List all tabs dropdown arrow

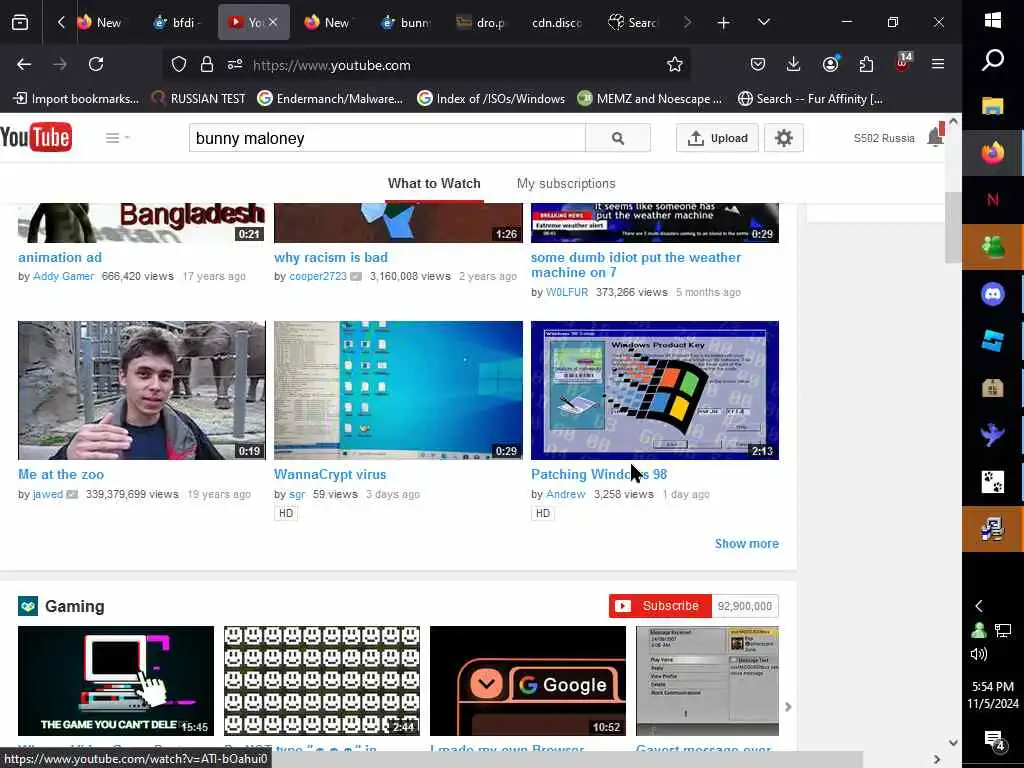coord(763,22)
